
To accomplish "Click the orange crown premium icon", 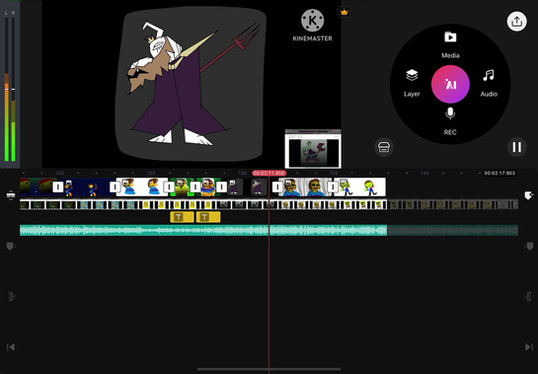I will click(x=344, y=12).
